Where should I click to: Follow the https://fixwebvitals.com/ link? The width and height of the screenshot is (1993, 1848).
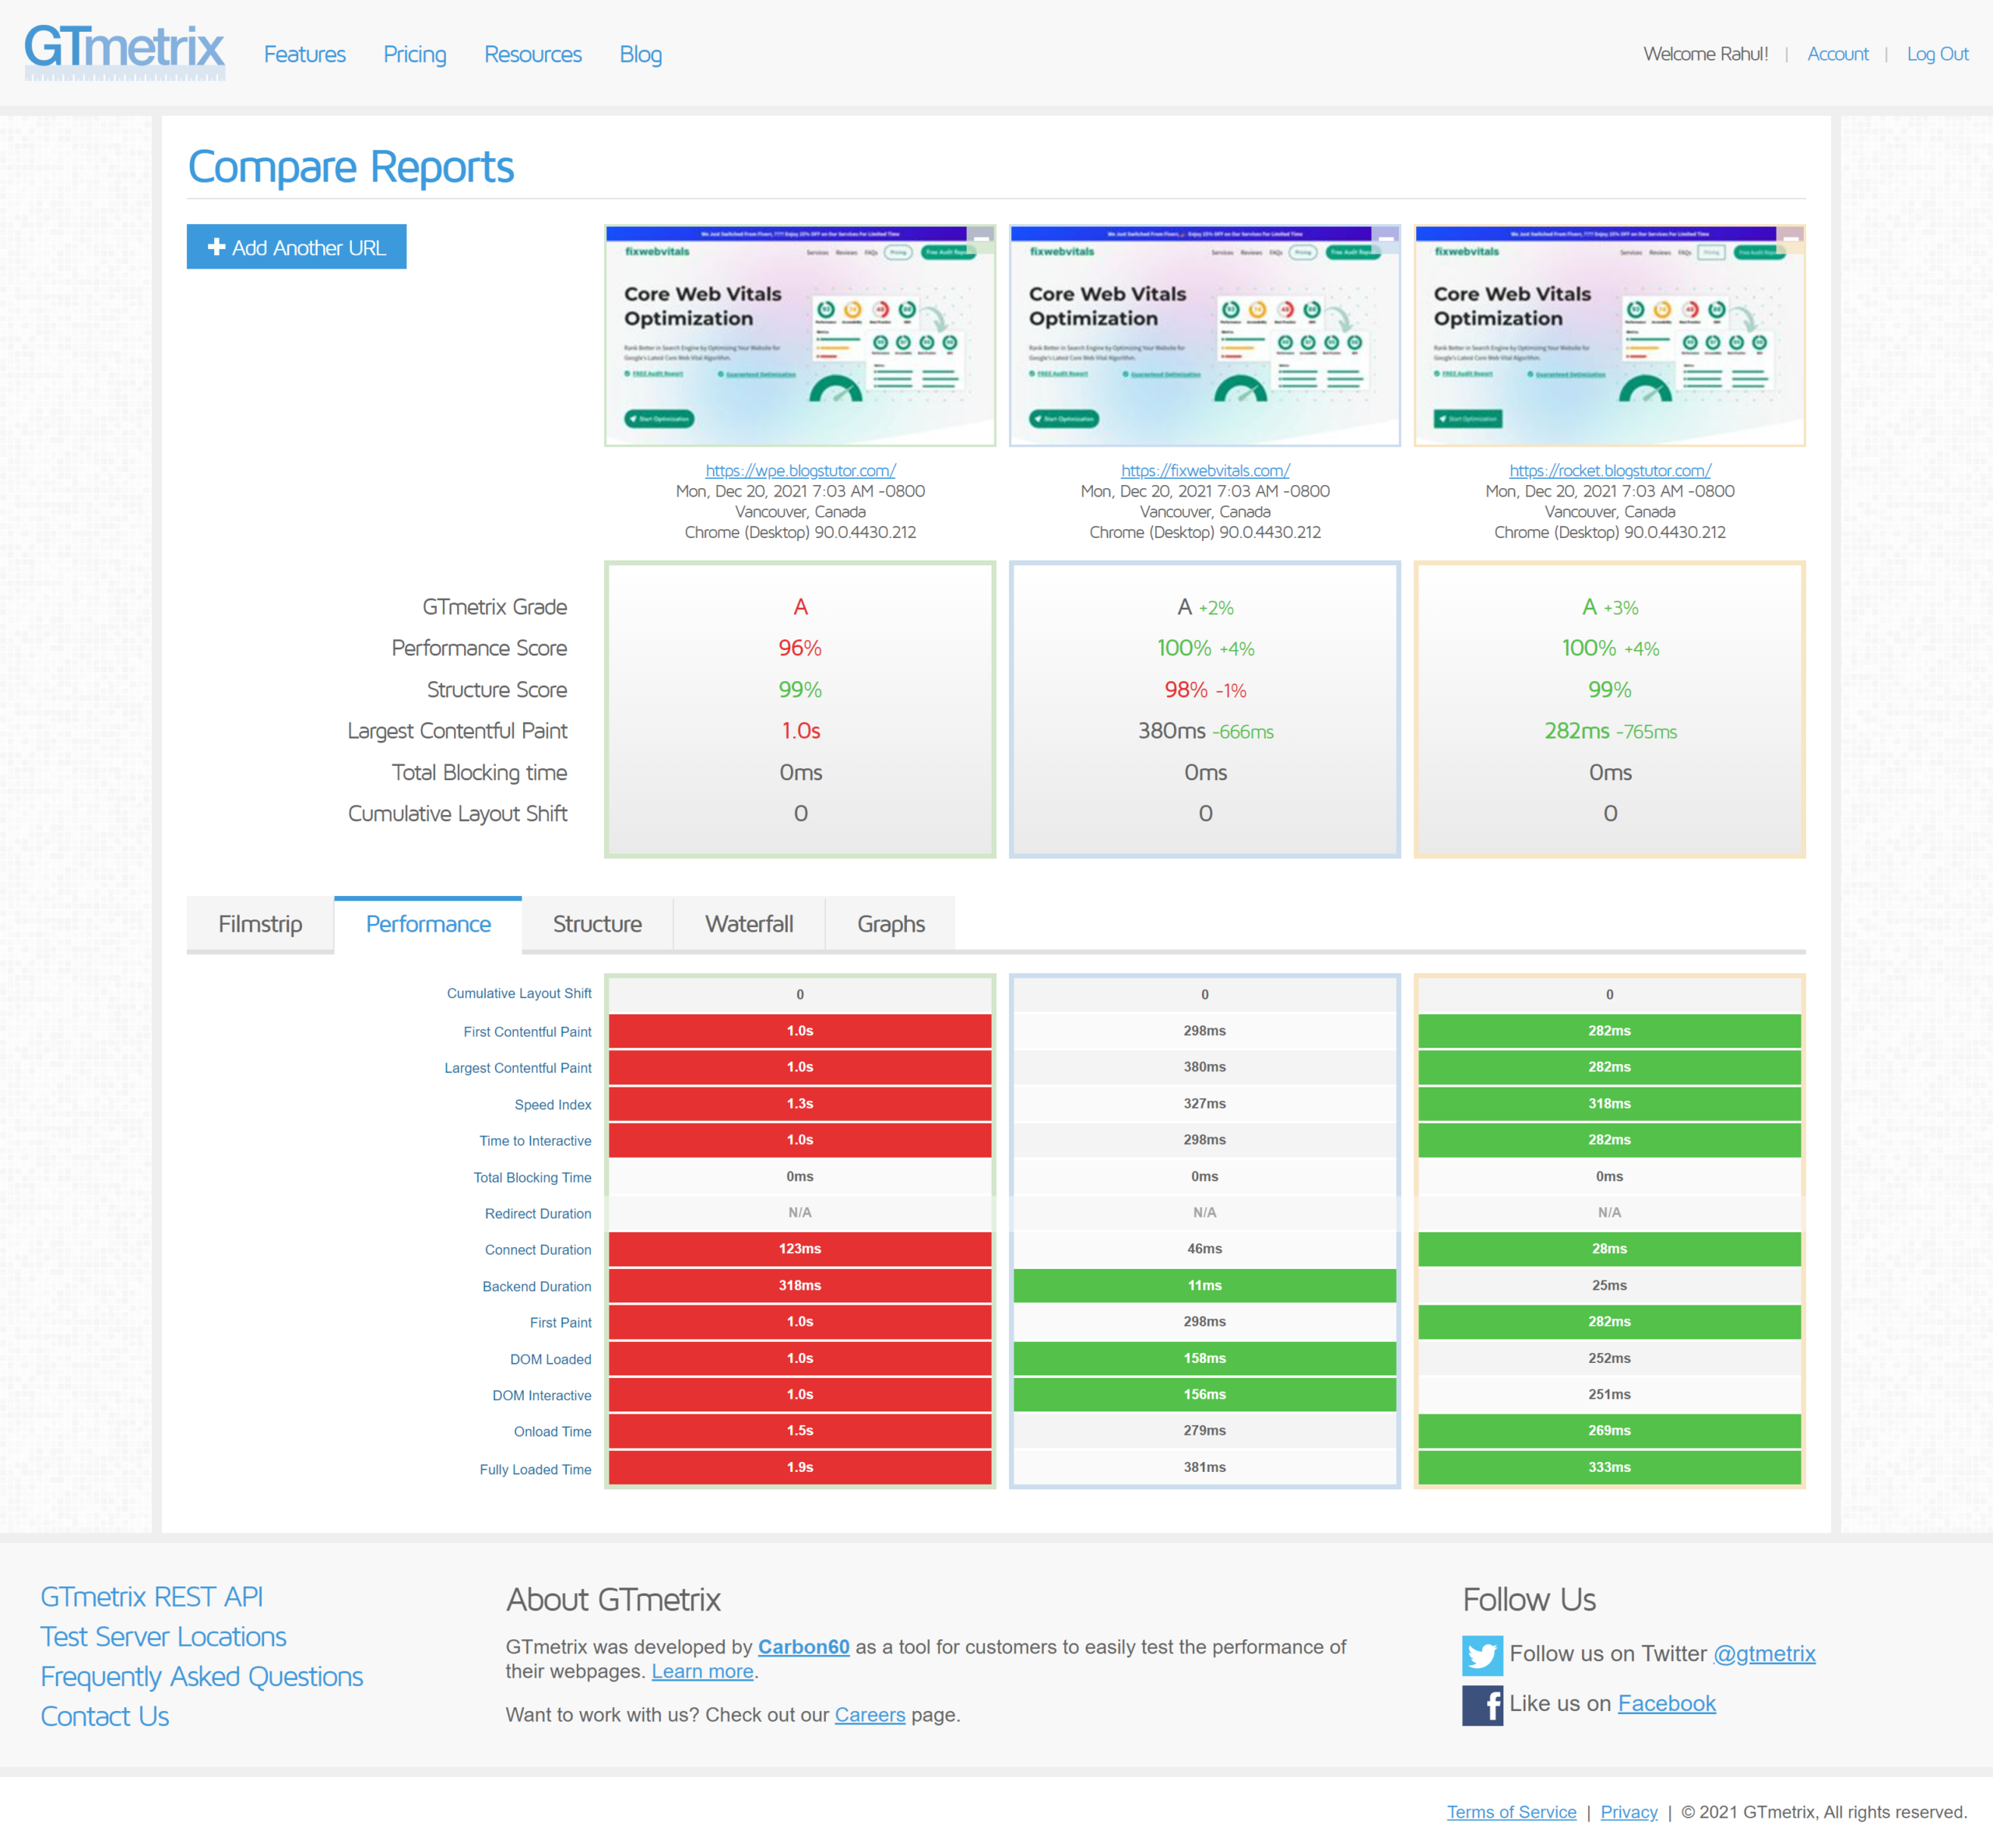click(1205, 470)
